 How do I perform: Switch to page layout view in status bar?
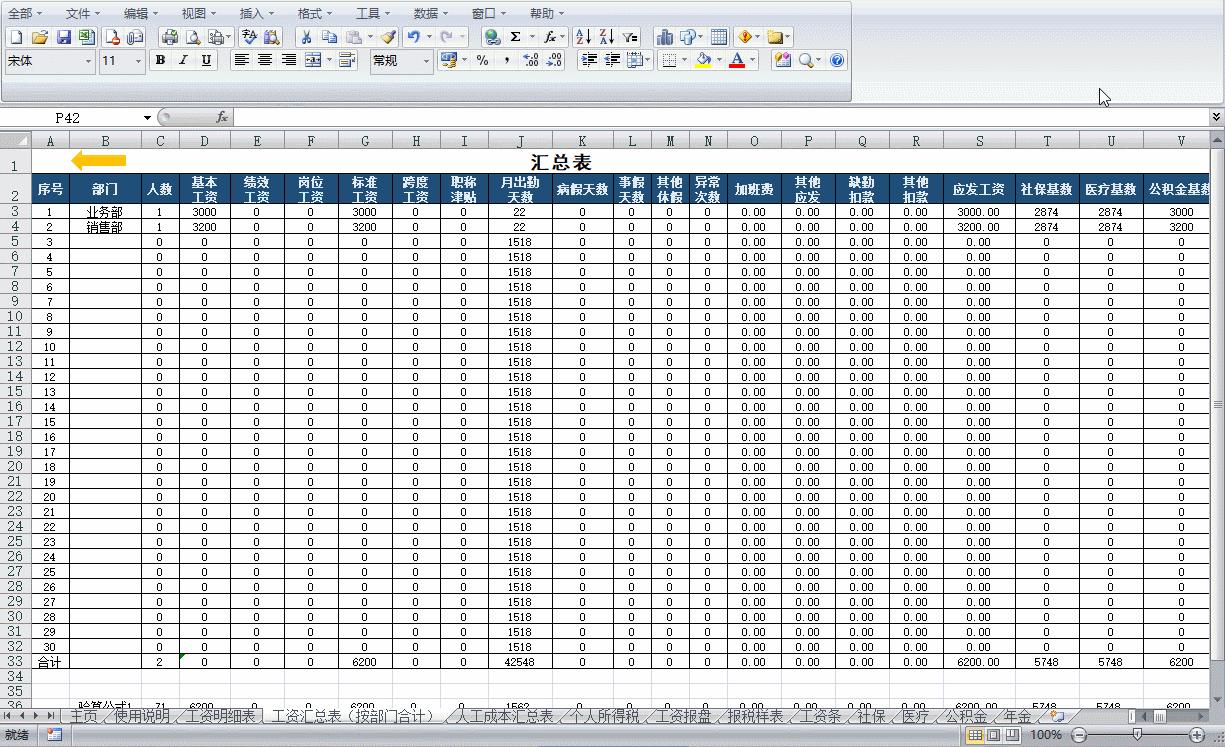[994, 735]
